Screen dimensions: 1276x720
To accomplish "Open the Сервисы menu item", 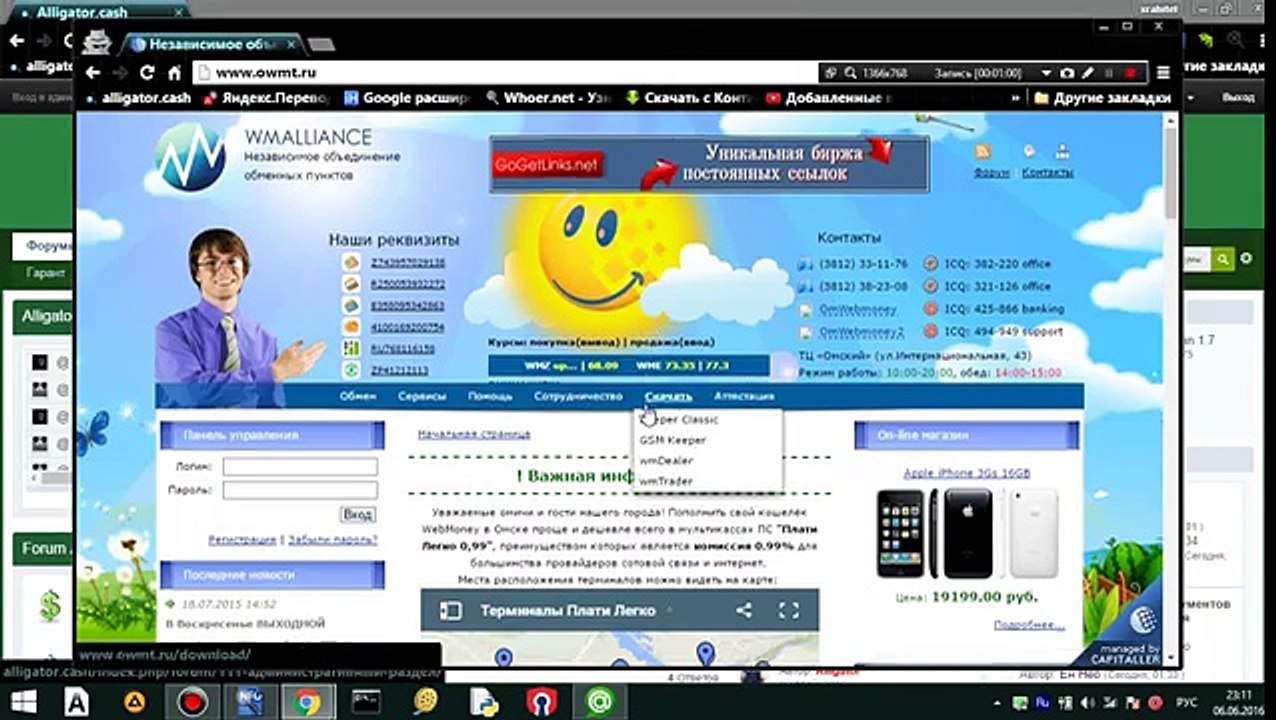I will pos(422,396).
